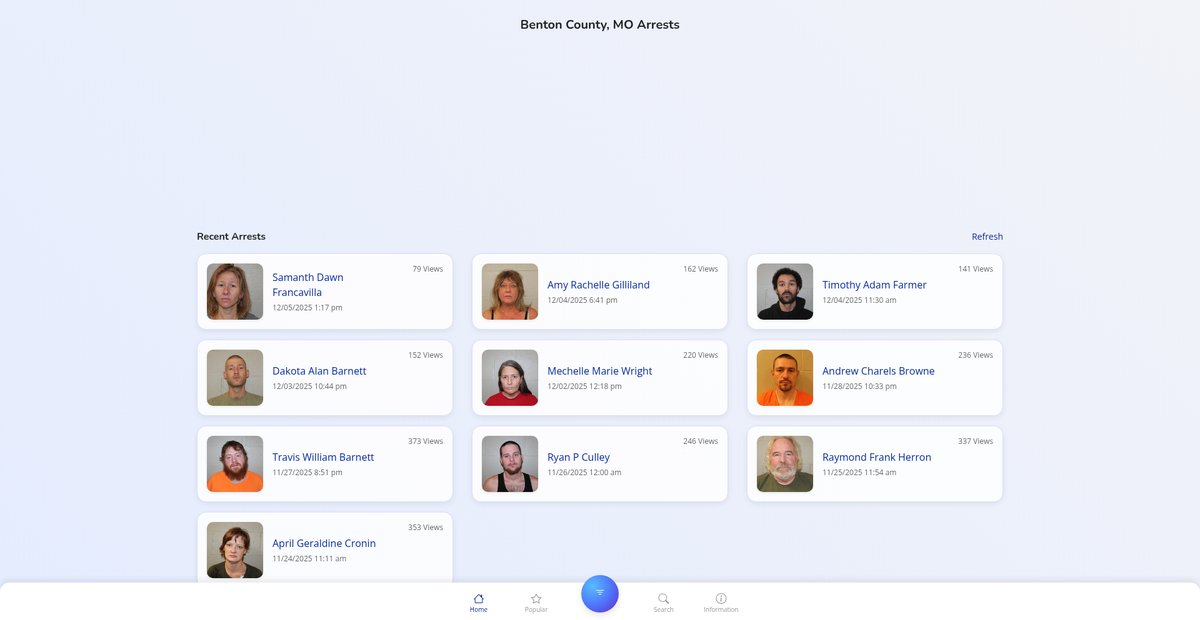This screenshot has height=620, width=1200.
Task: Click the date '11/27/2025 8:51 pm'
Action: point(308,472)
